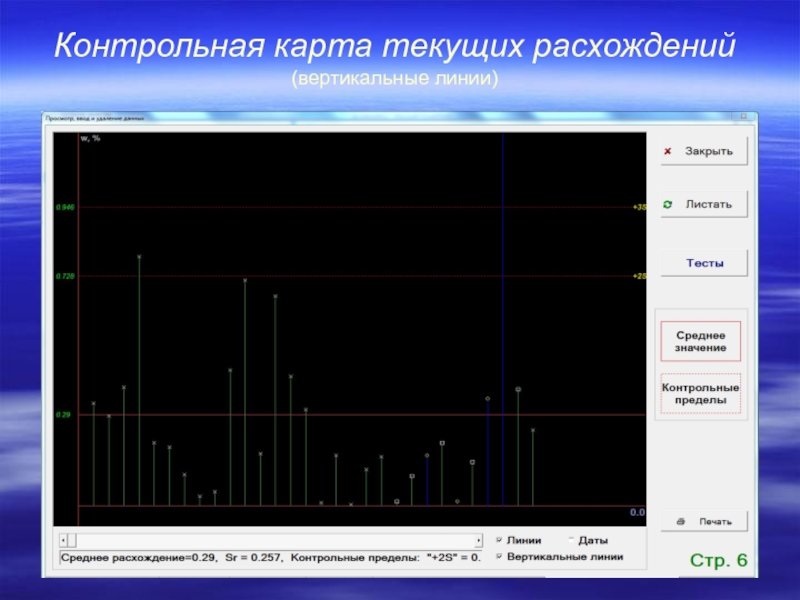Click the right arrow of horizontal scrollbar
800x600 pixels.
pyautogui.click(x=479, y=540)
